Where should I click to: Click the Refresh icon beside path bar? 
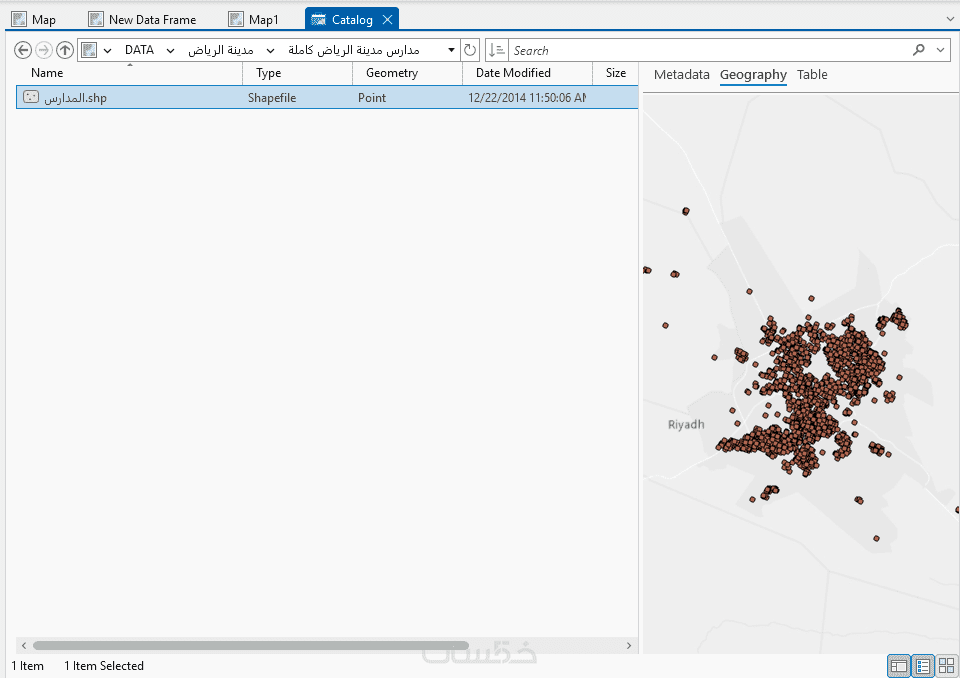[470, 50]
